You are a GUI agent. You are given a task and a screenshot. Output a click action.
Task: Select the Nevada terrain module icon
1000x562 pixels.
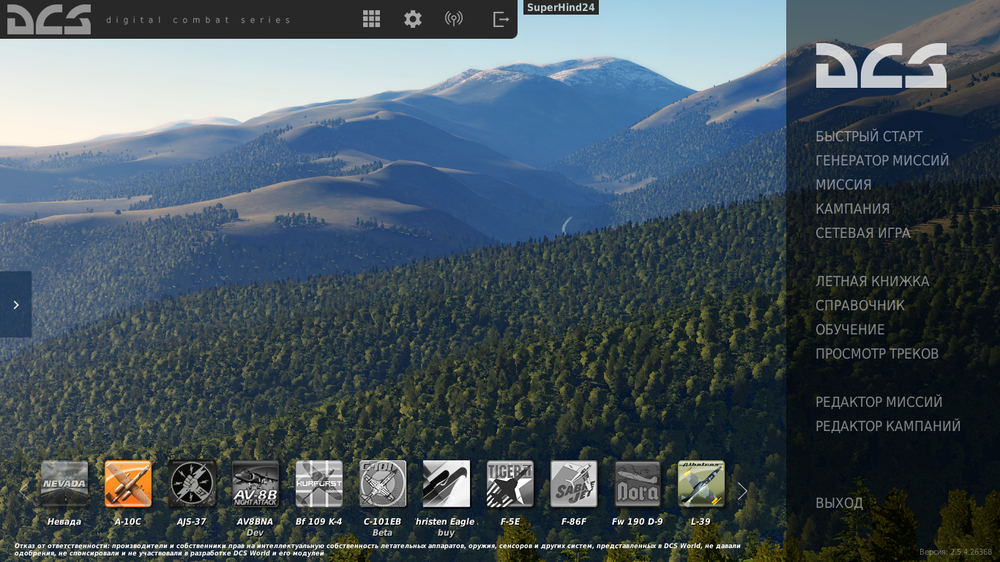coord(64,484)
